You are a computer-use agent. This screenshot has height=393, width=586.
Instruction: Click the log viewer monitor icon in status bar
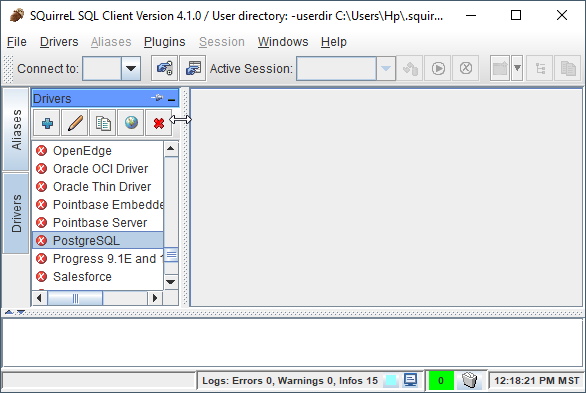pos(410,380)
